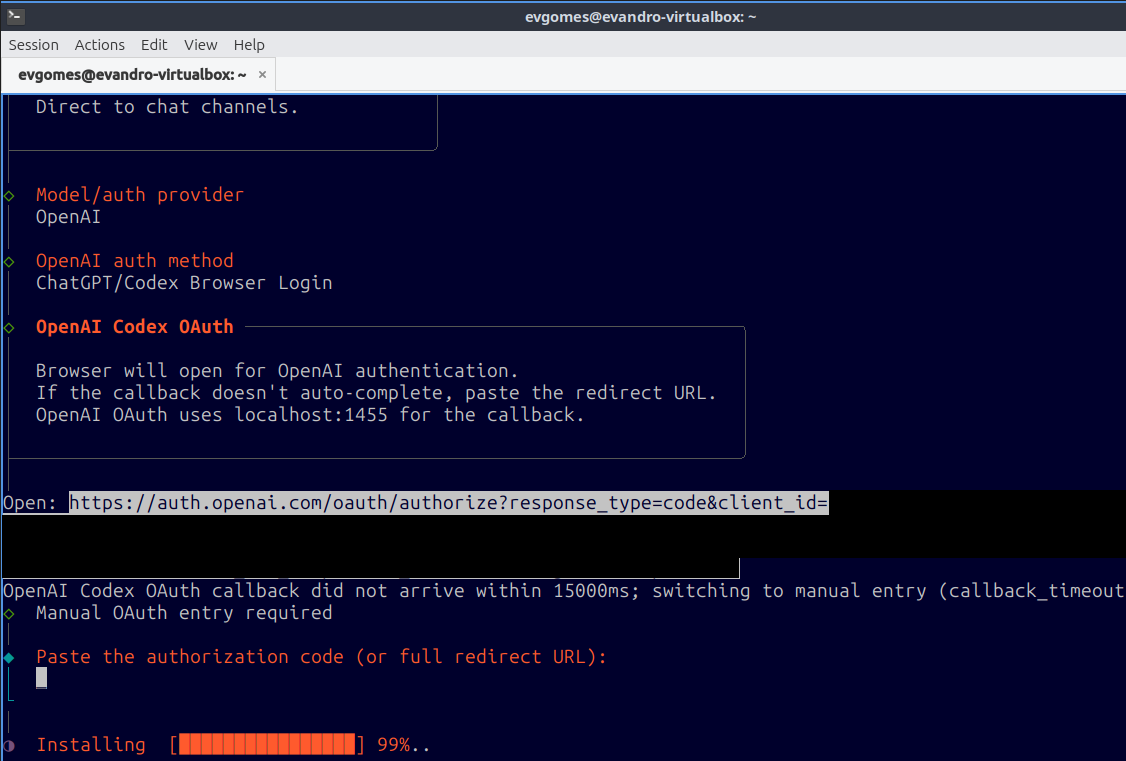Click the 'OpenAI auth method' heading

(134, 261)
